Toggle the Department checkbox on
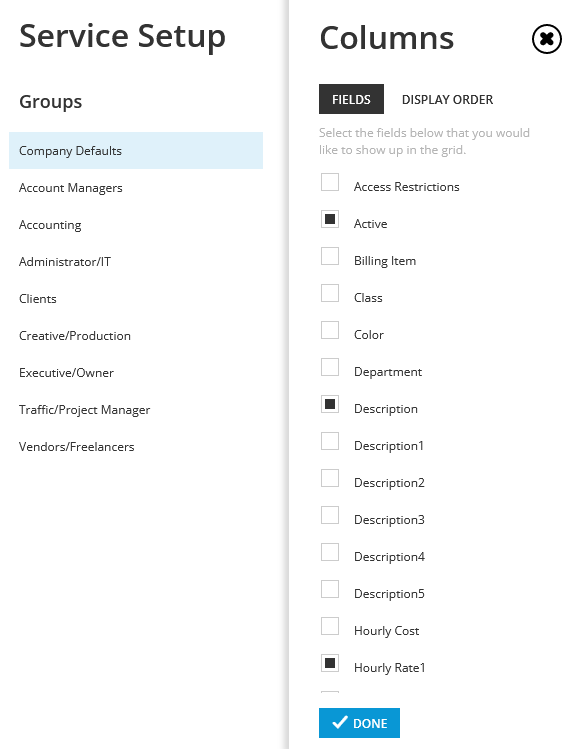The height and width of the screenshot is (749, 572). 330,367
